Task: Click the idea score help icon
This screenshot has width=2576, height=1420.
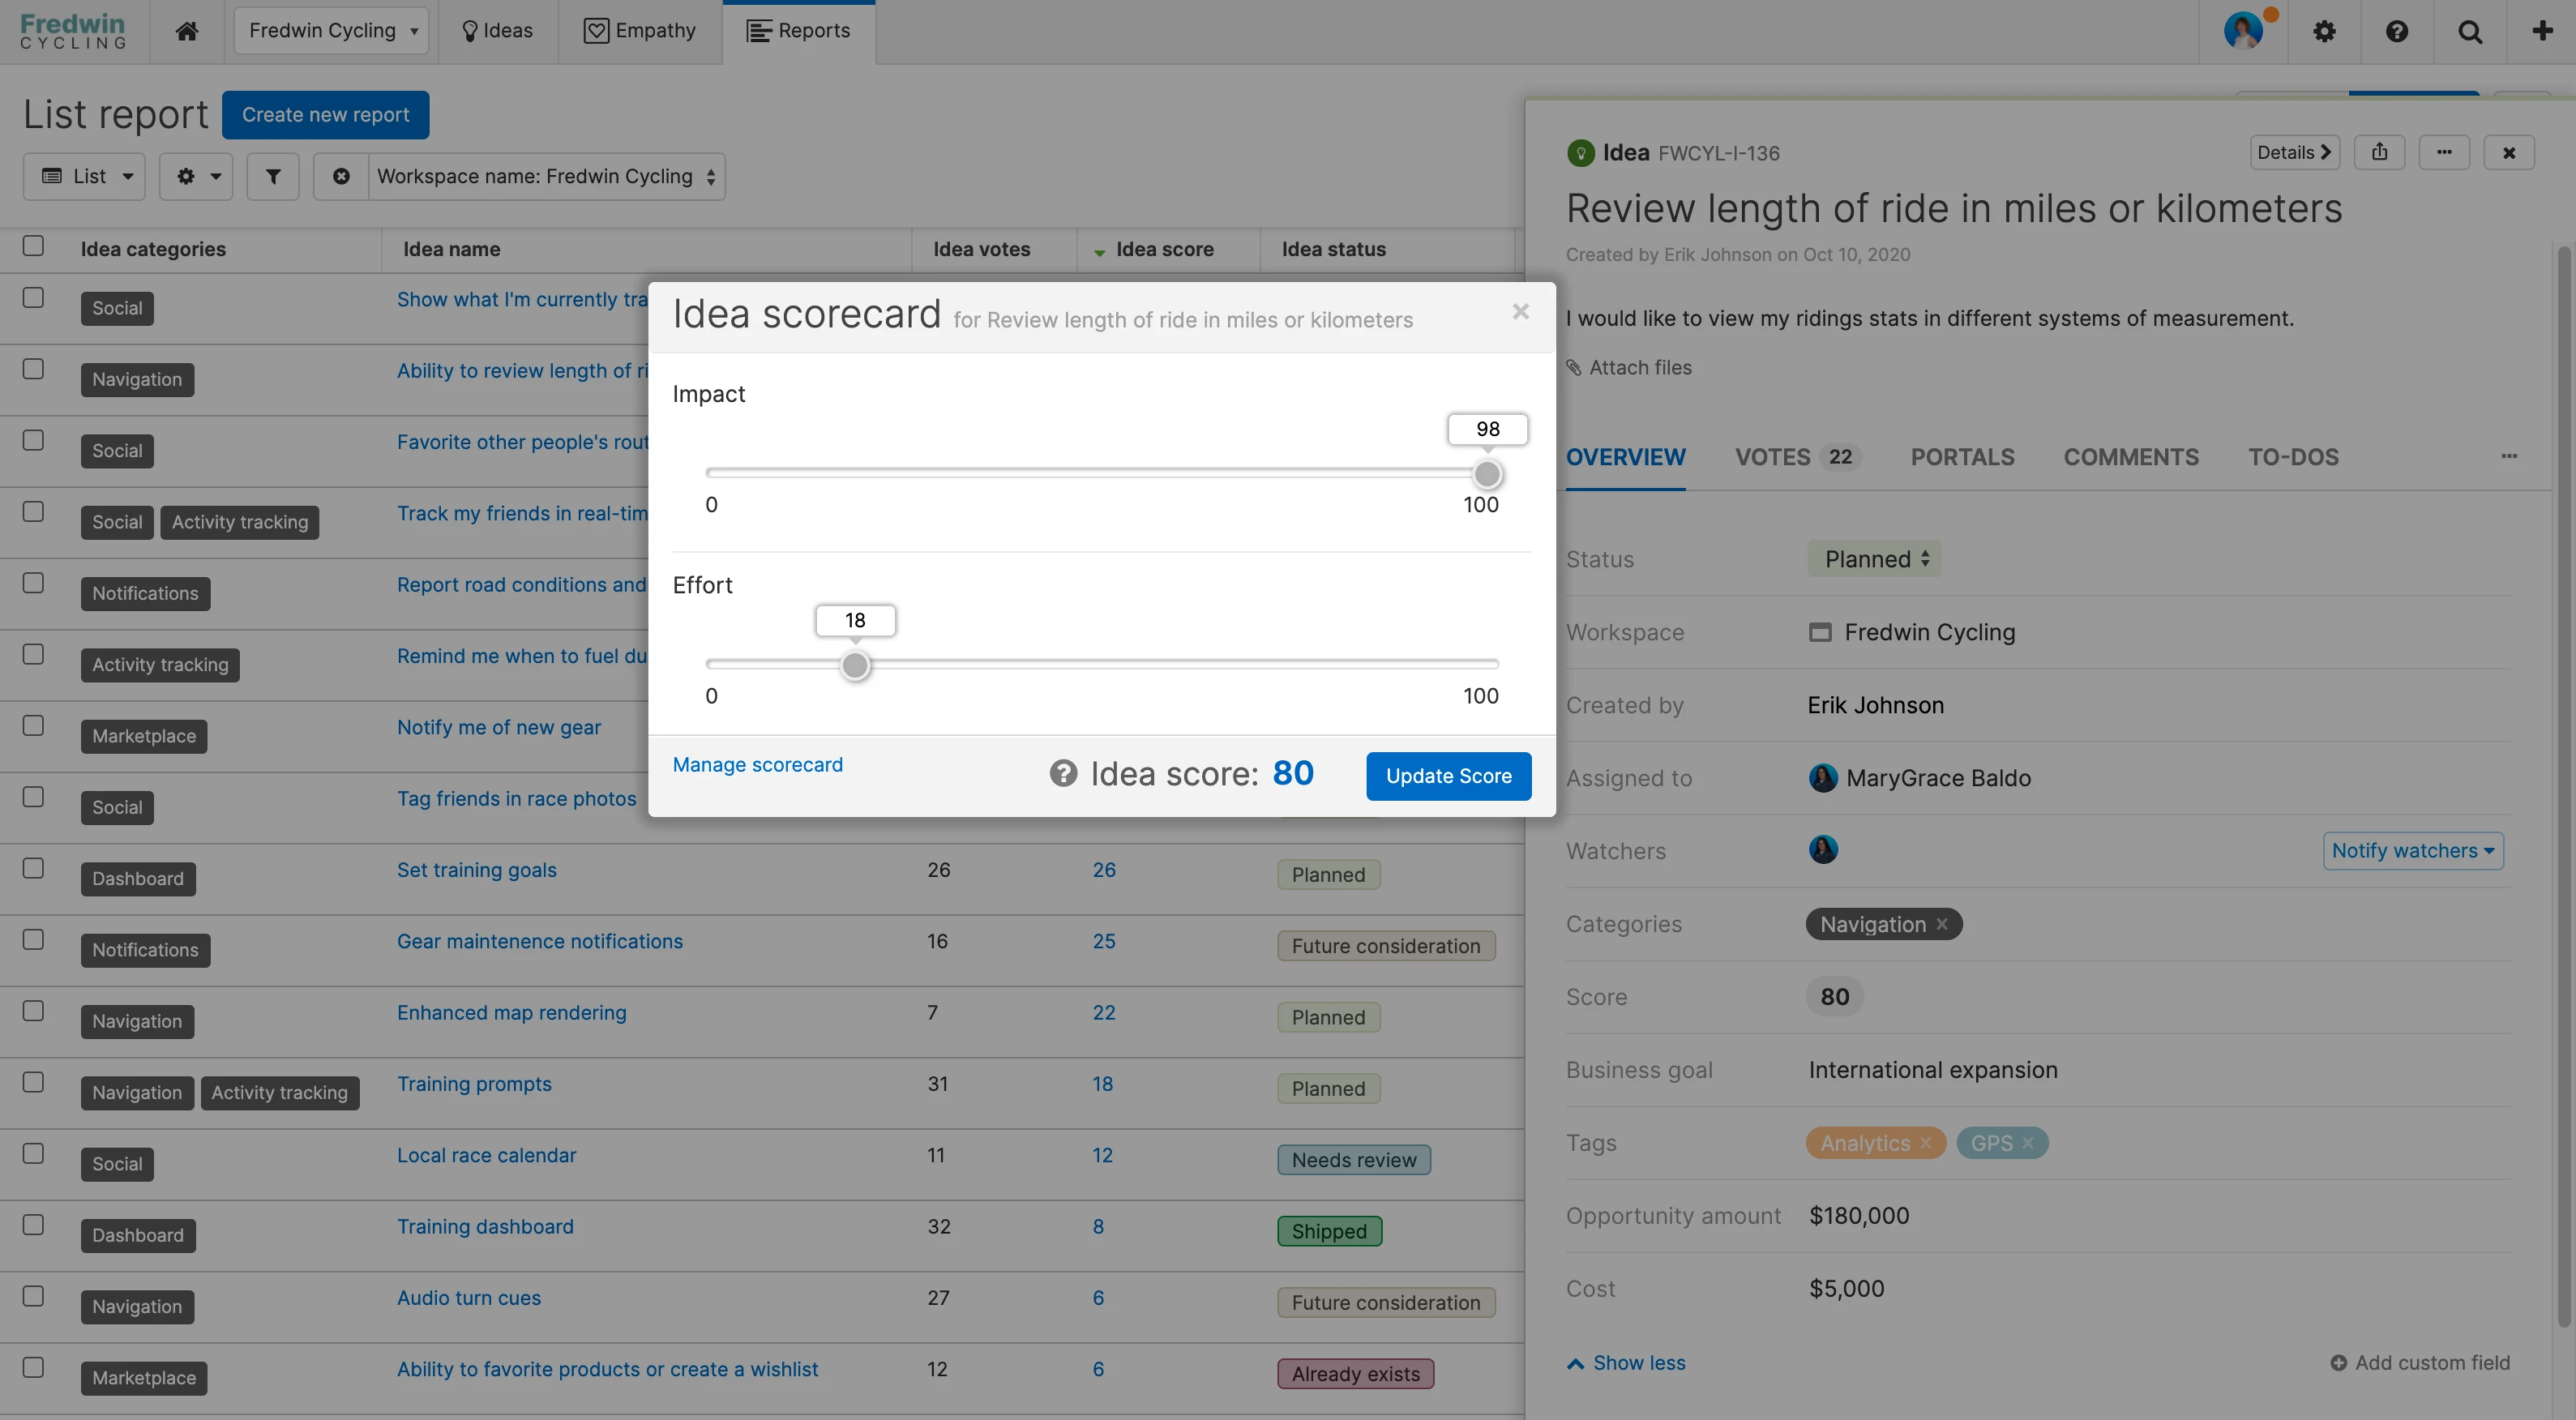Action: coord(1063,773)
